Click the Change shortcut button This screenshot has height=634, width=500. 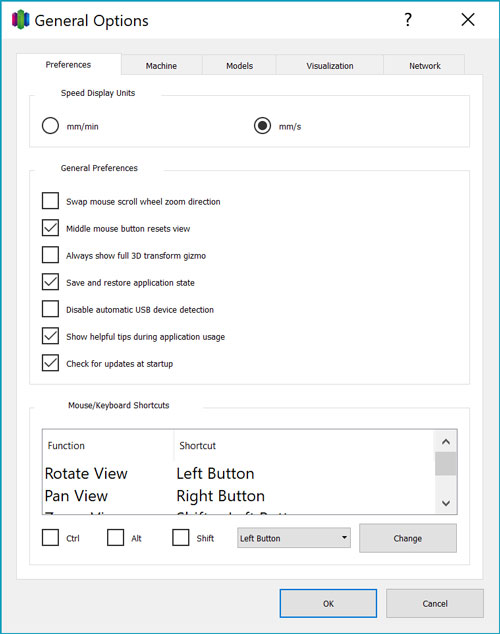[x=408, y=538]
